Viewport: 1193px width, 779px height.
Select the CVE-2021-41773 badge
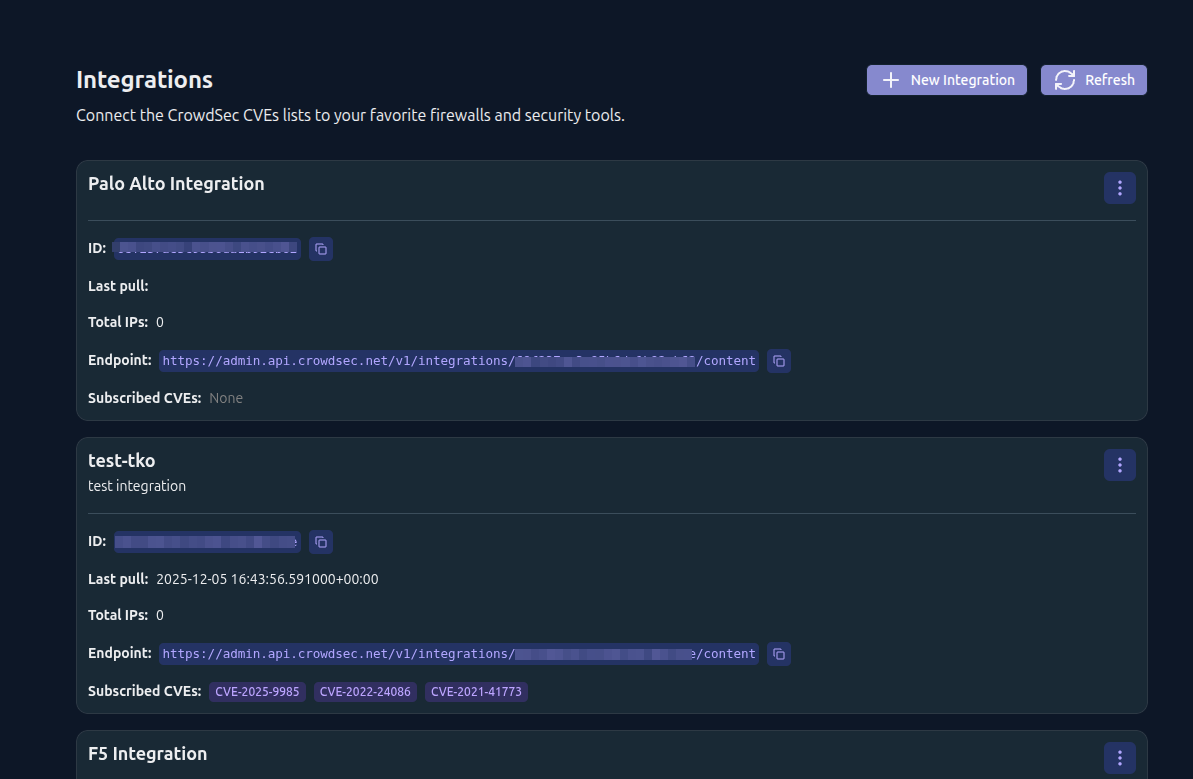[x=476, y=691]
